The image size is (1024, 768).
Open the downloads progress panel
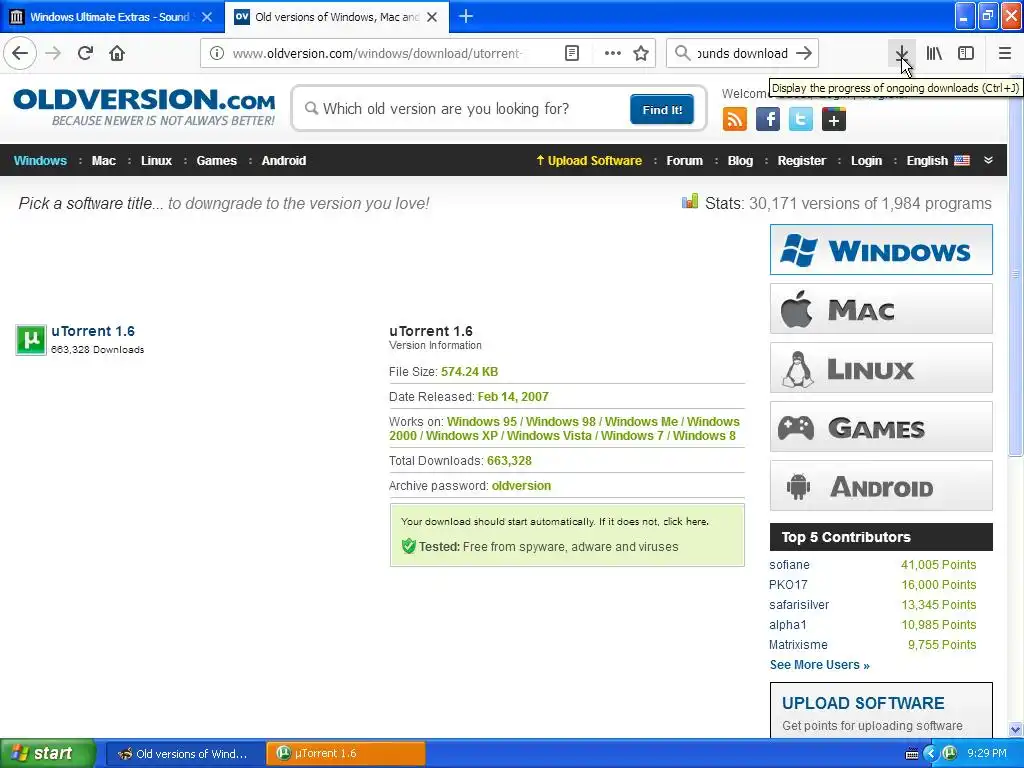(x=902, y=54)
